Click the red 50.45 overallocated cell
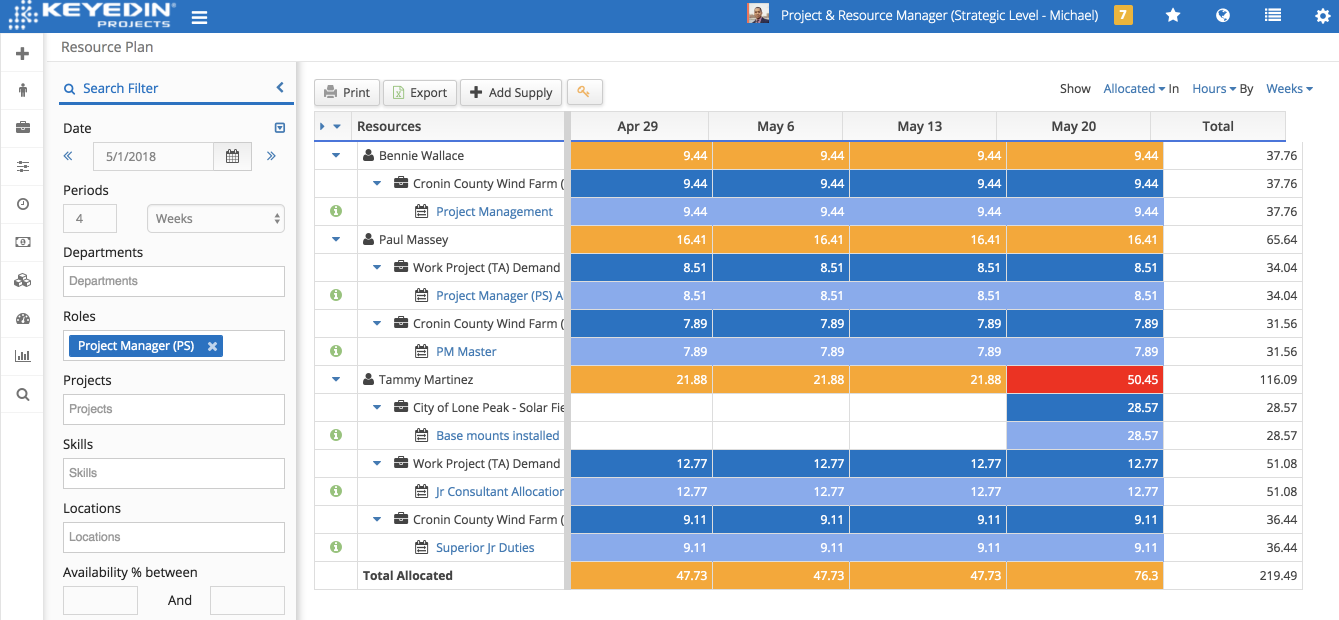This screenshot has width=1339, height=620. 1084,380
